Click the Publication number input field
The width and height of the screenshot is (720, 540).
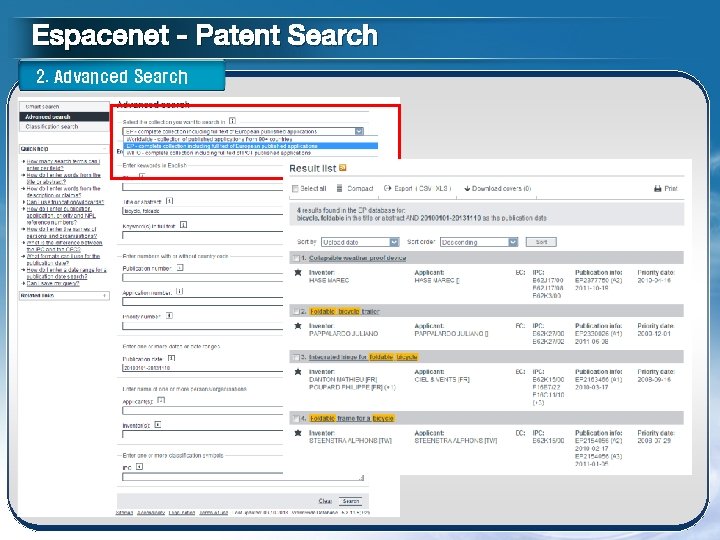pos(202,277)
